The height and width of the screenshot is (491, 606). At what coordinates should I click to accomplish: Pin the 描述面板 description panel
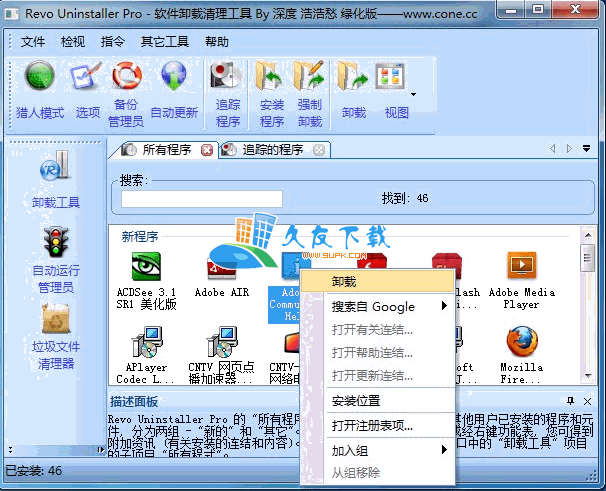(570, 401)
